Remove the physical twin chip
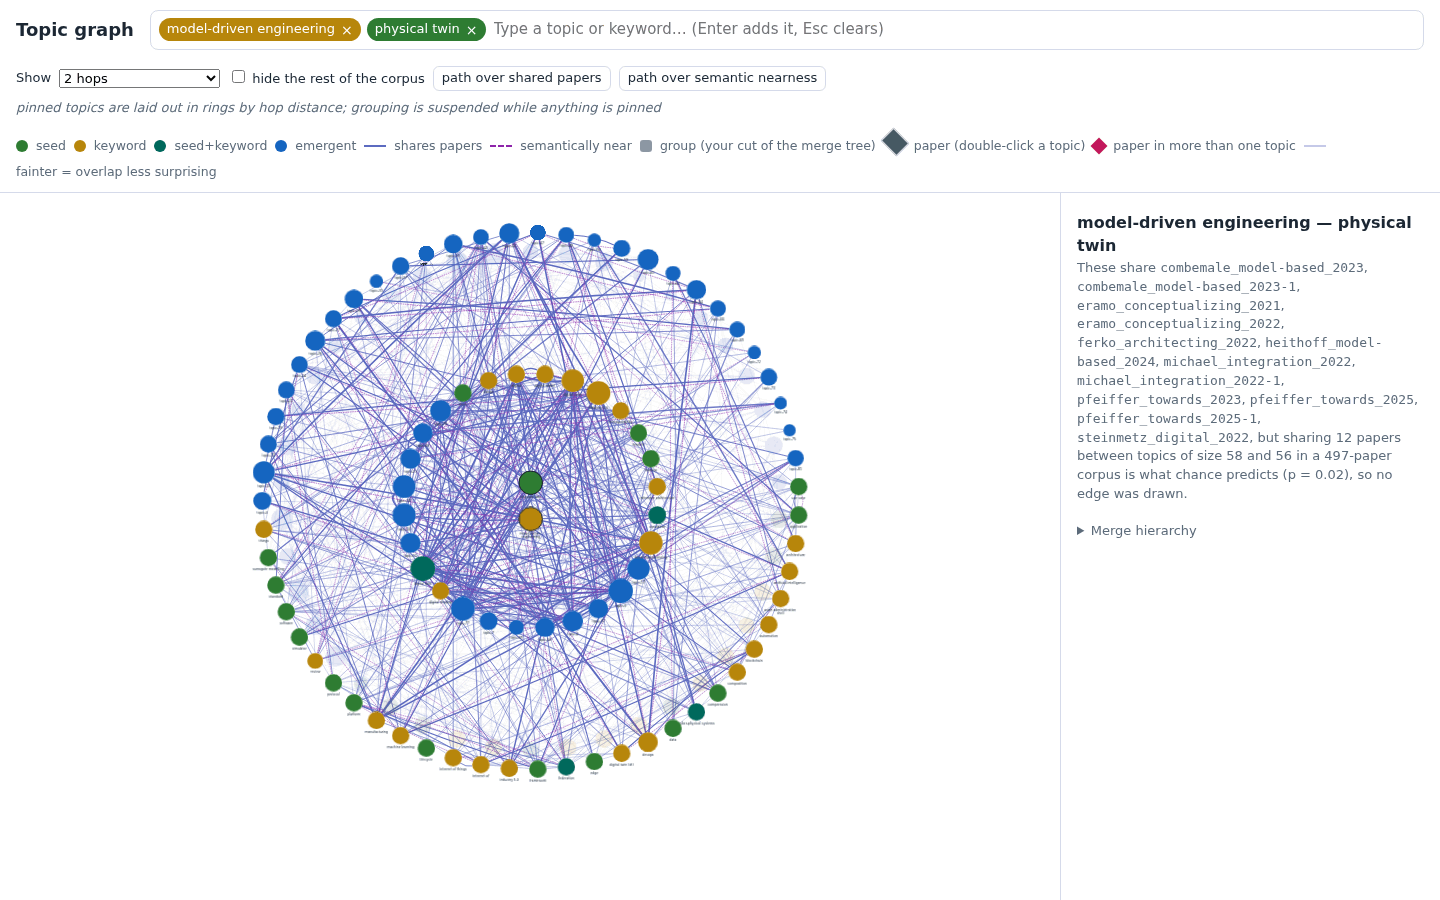 [472, 30]
